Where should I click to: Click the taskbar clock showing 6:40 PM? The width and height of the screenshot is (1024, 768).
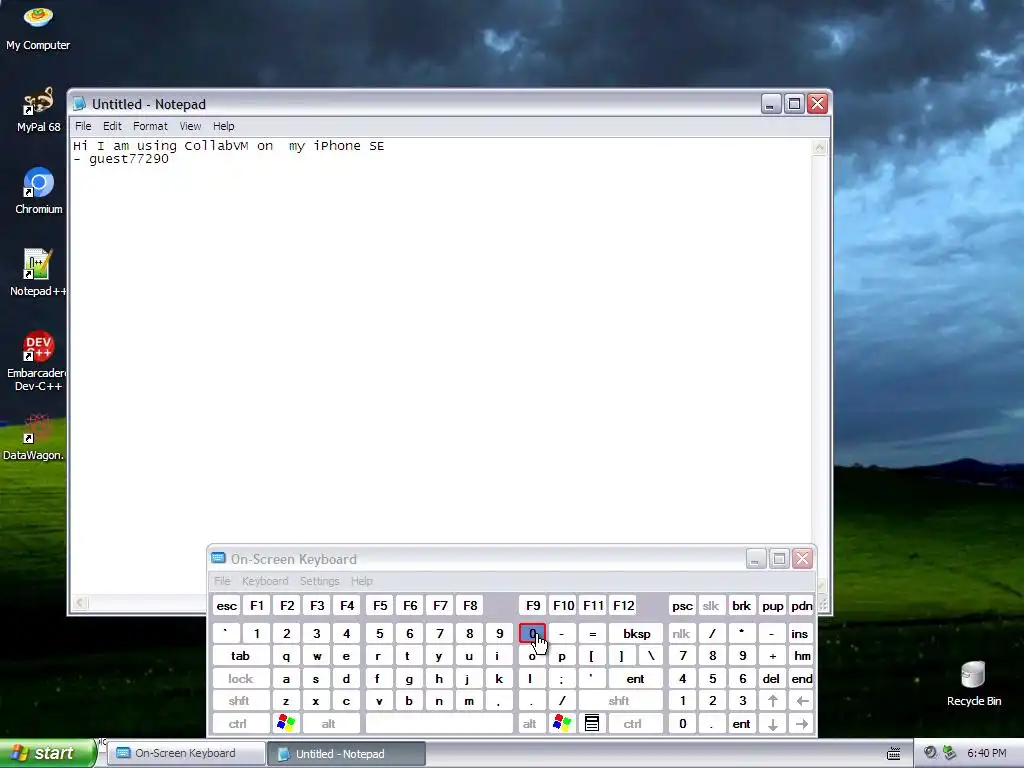tap(986, 753)
